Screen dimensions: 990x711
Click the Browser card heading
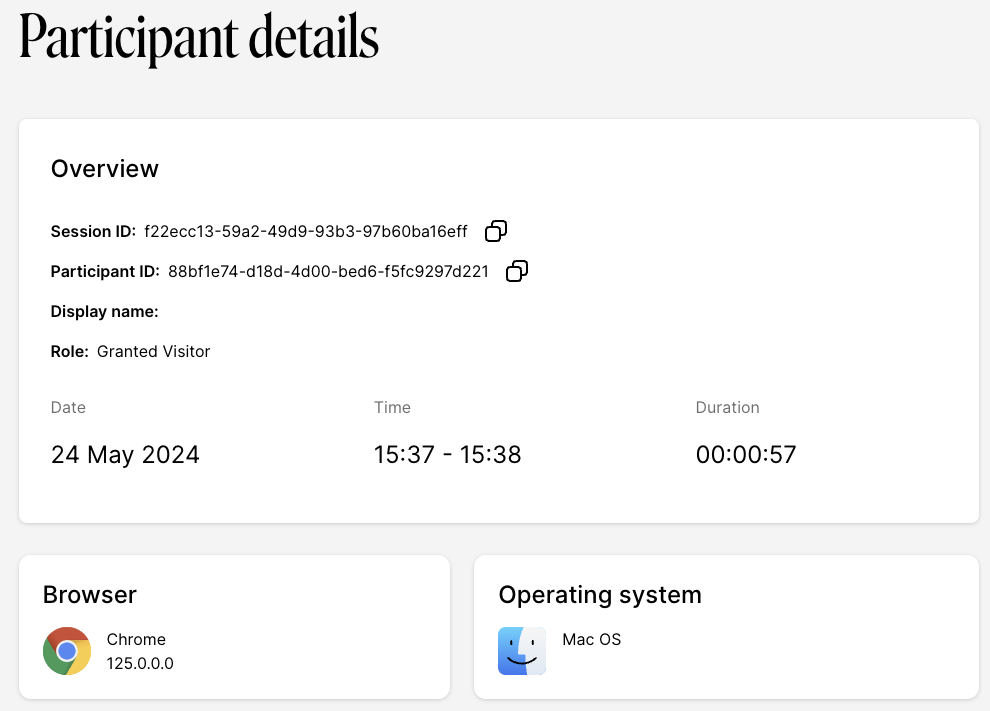[90, 595]
